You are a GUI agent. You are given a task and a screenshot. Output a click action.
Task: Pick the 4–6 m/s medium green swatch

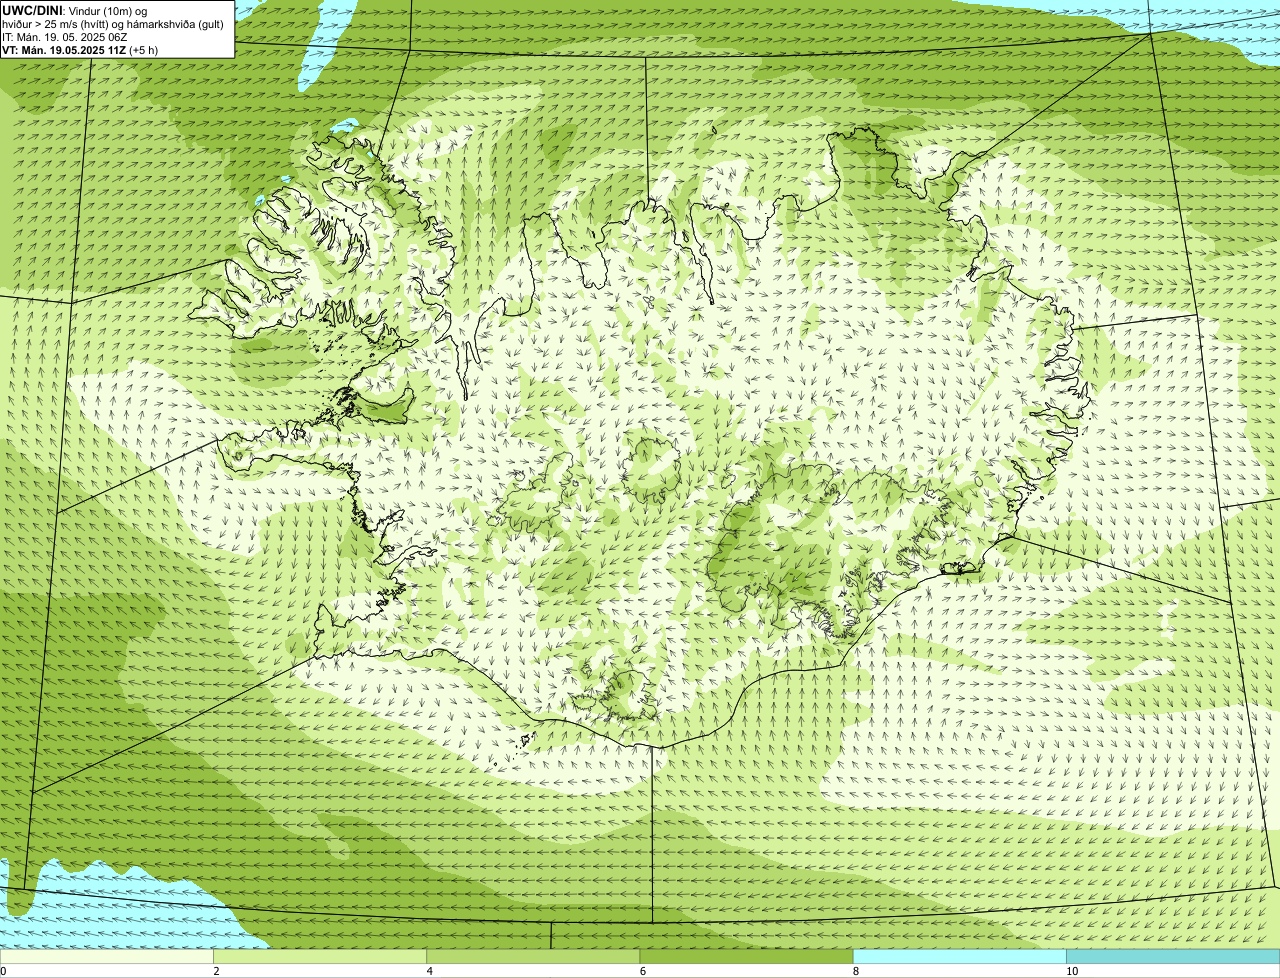(533, 957)
